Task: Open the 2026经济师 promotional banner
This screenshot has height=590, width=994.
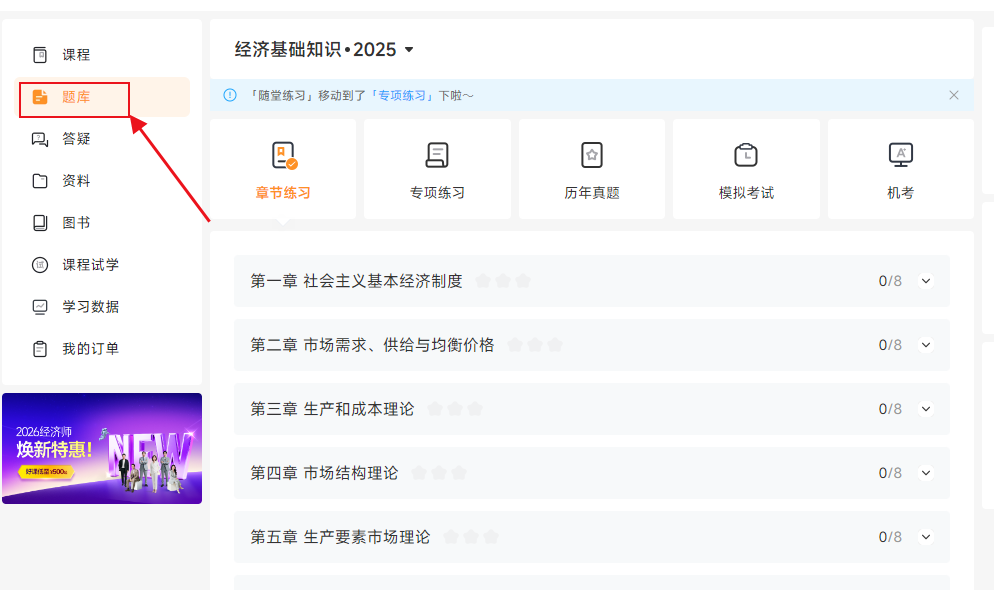Action: coord(102,448)
